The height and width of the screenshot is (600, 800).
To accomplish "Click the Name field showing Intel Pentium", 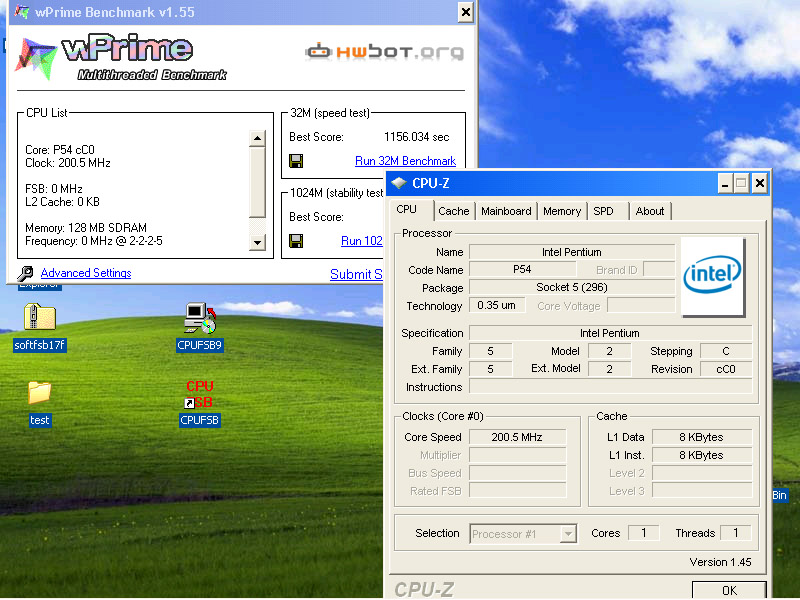I will click(572, 252).
